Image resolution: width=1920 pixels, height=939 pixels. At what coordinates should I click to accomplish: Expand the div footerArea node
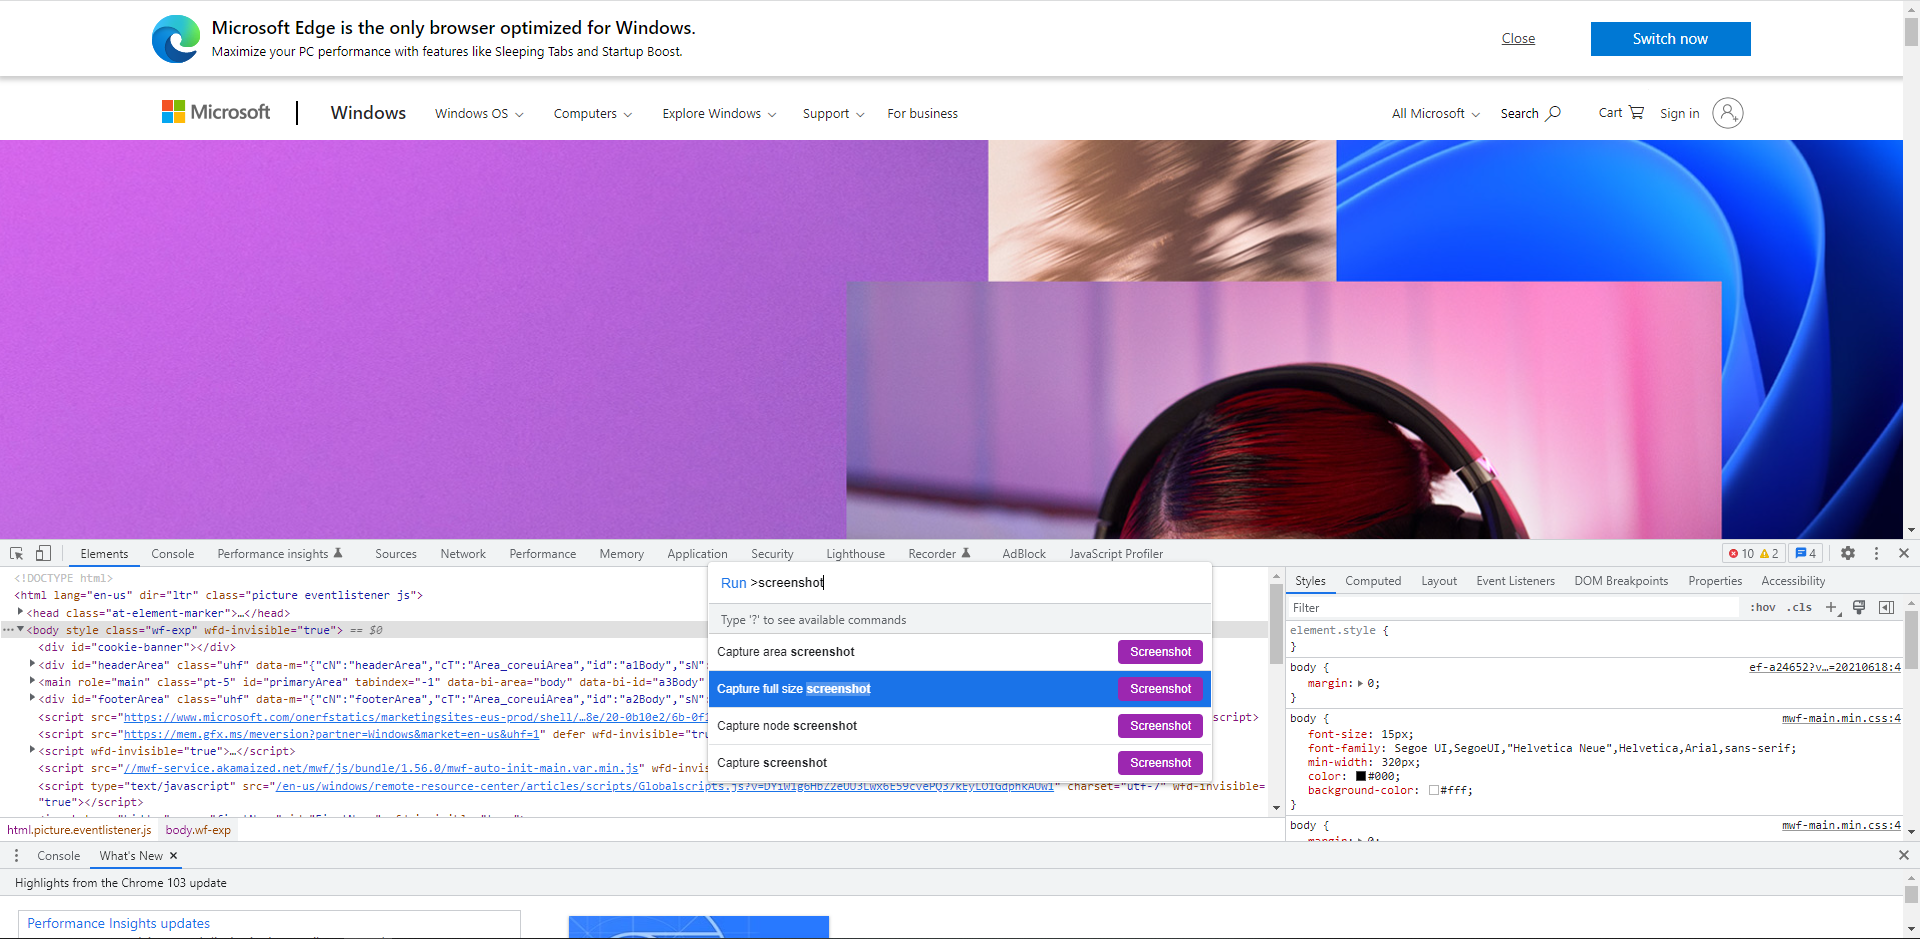click(32, 698)
